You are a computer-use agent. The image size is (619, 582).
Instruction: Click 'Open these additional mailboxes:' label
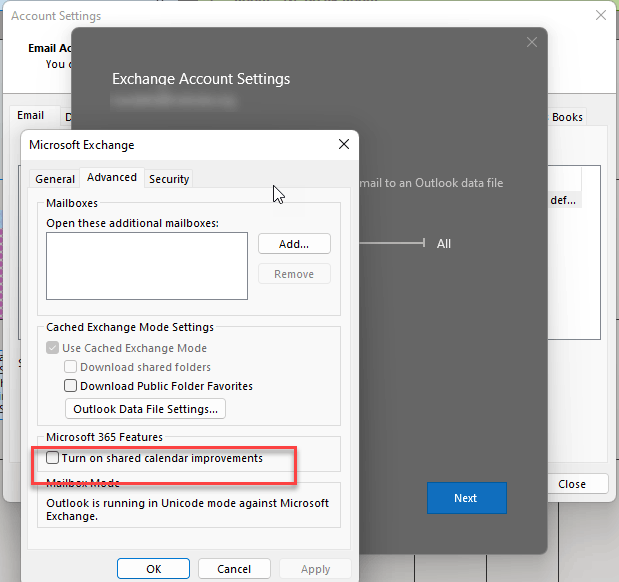click(132, 223)
